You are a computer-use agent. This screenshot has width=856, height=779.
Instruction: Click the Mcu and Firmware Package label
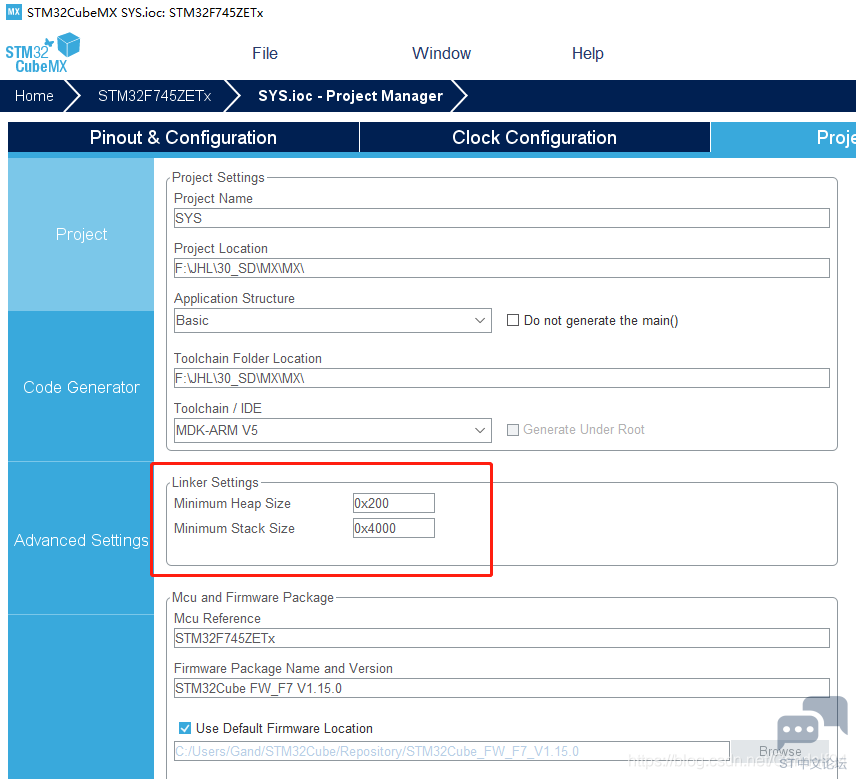pos(253,598)
